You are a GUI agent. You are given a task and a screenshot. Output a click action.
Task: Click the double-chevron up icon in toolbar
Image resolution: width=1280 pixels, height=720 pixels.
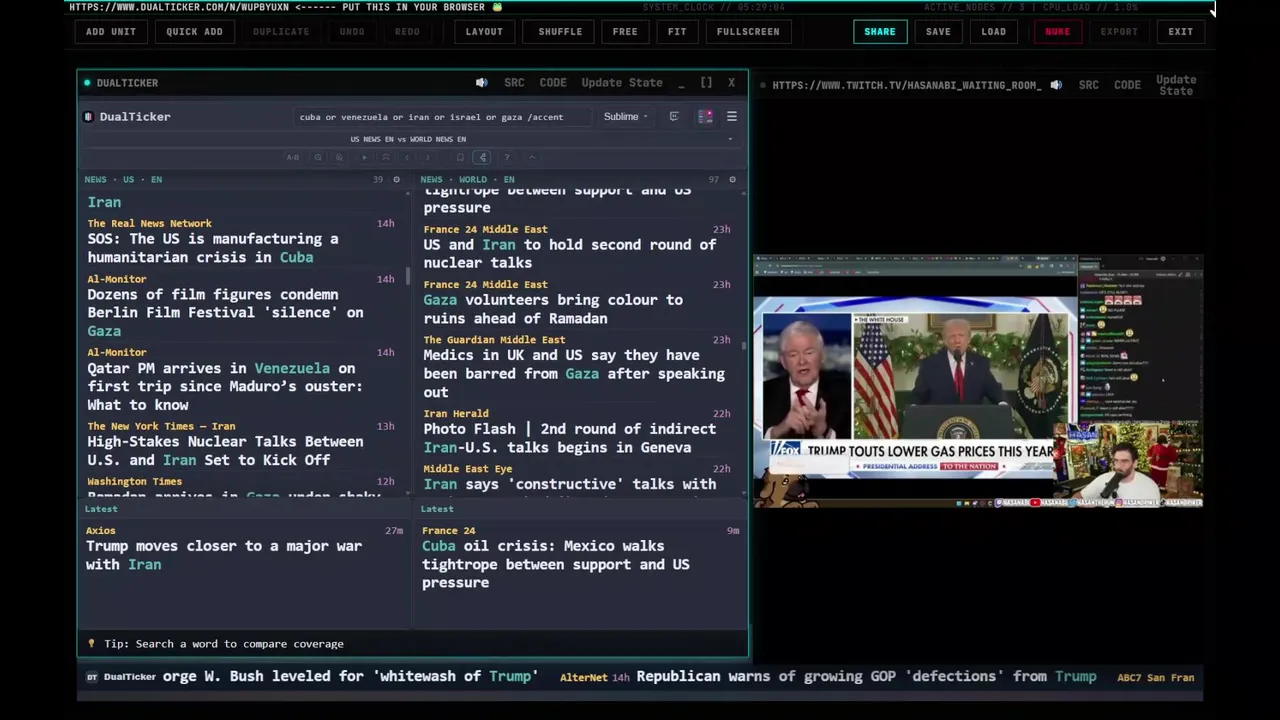tap(386, 157)
